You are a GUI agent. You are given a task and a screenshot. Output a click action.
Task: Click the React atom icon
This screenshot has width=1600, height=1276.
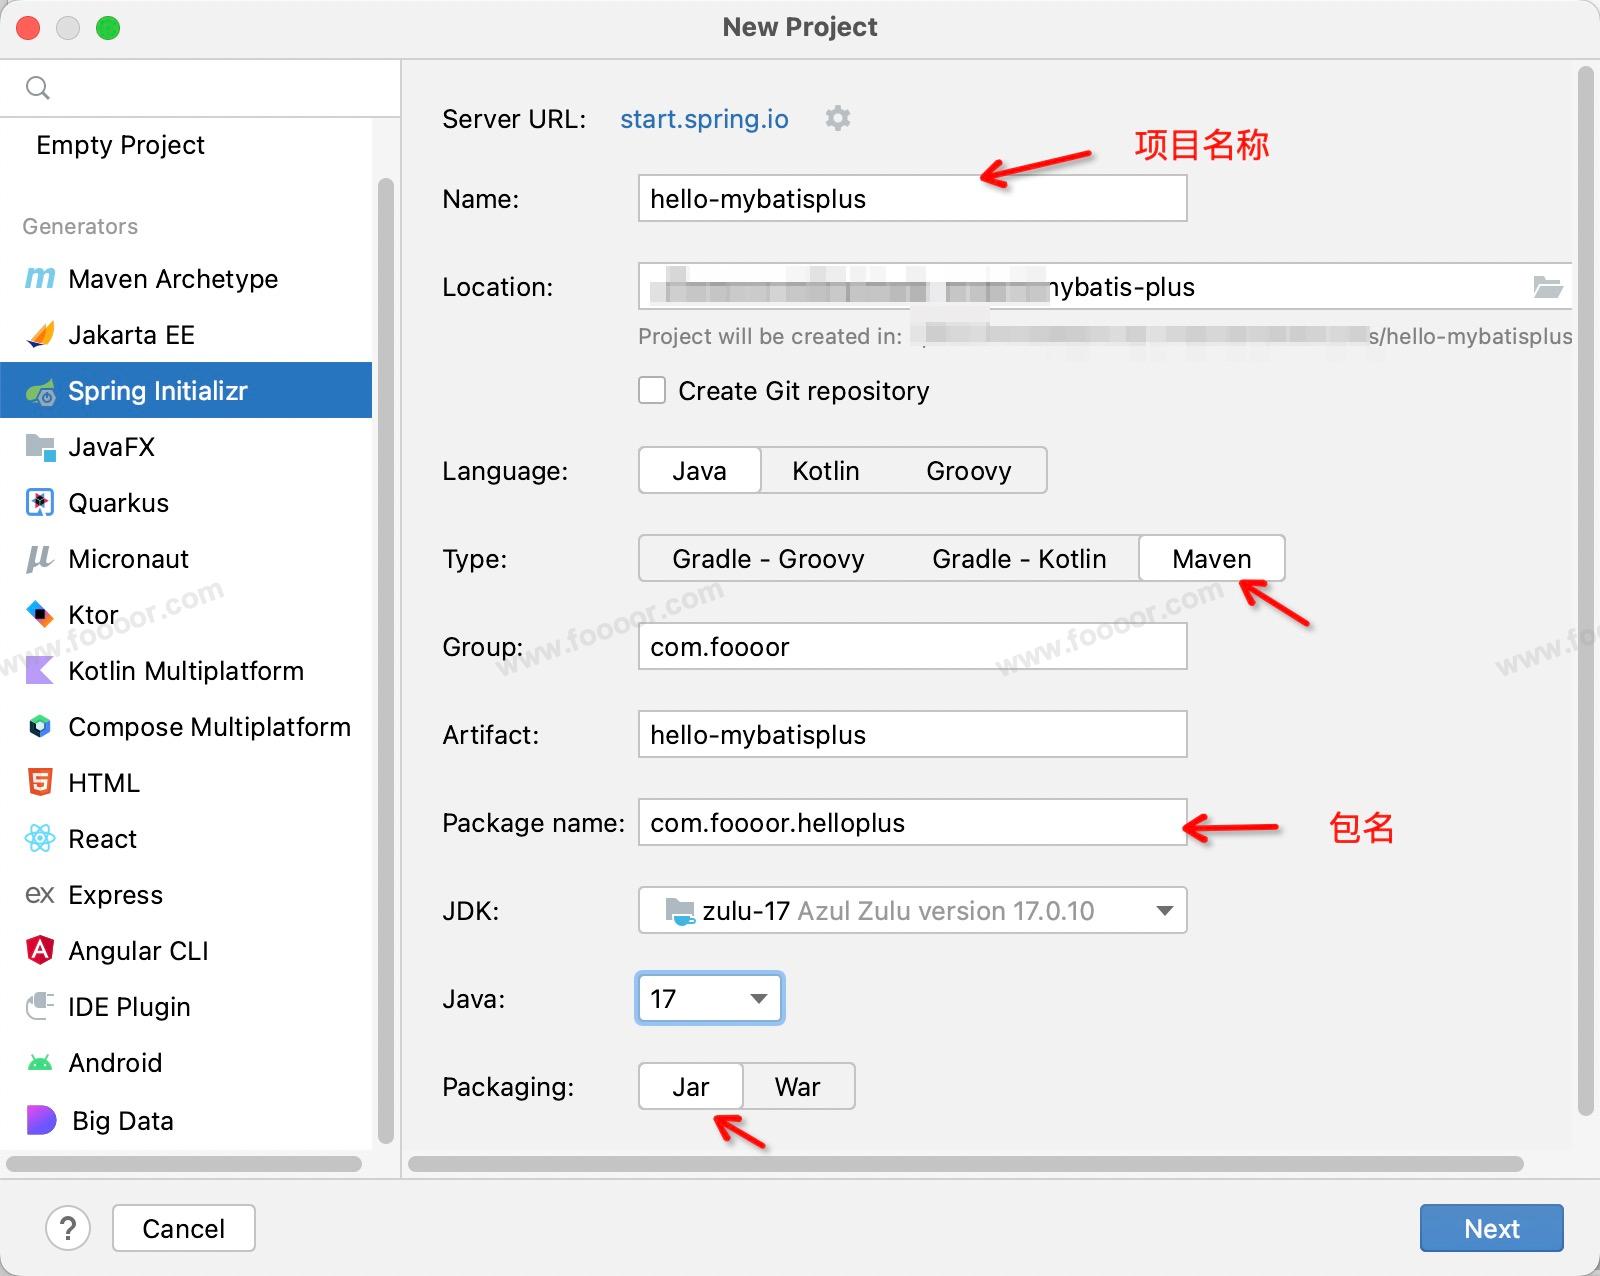click(x=40, y=839)
